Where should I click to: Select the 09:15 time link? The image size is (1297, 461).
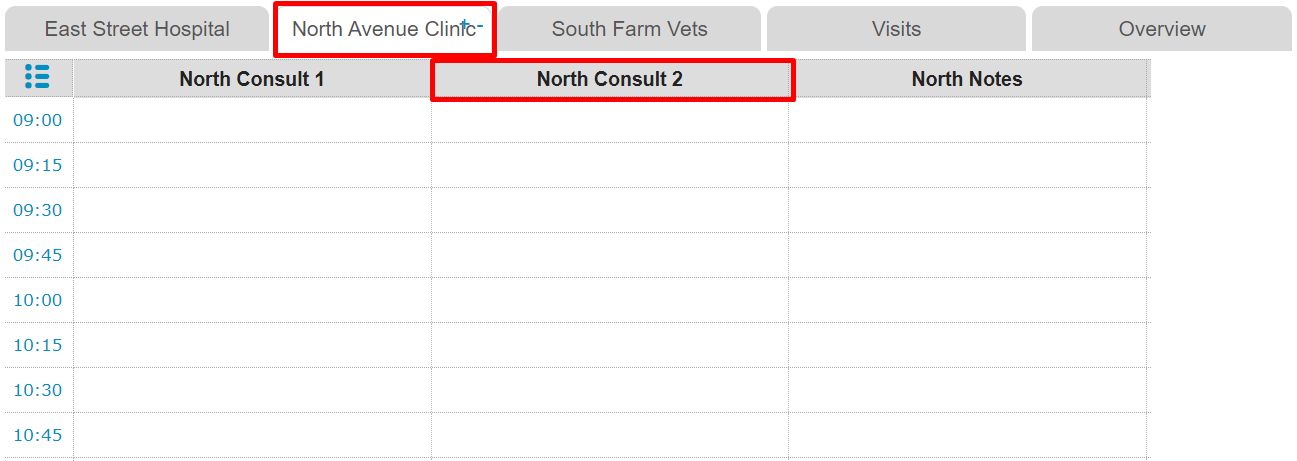37,165
